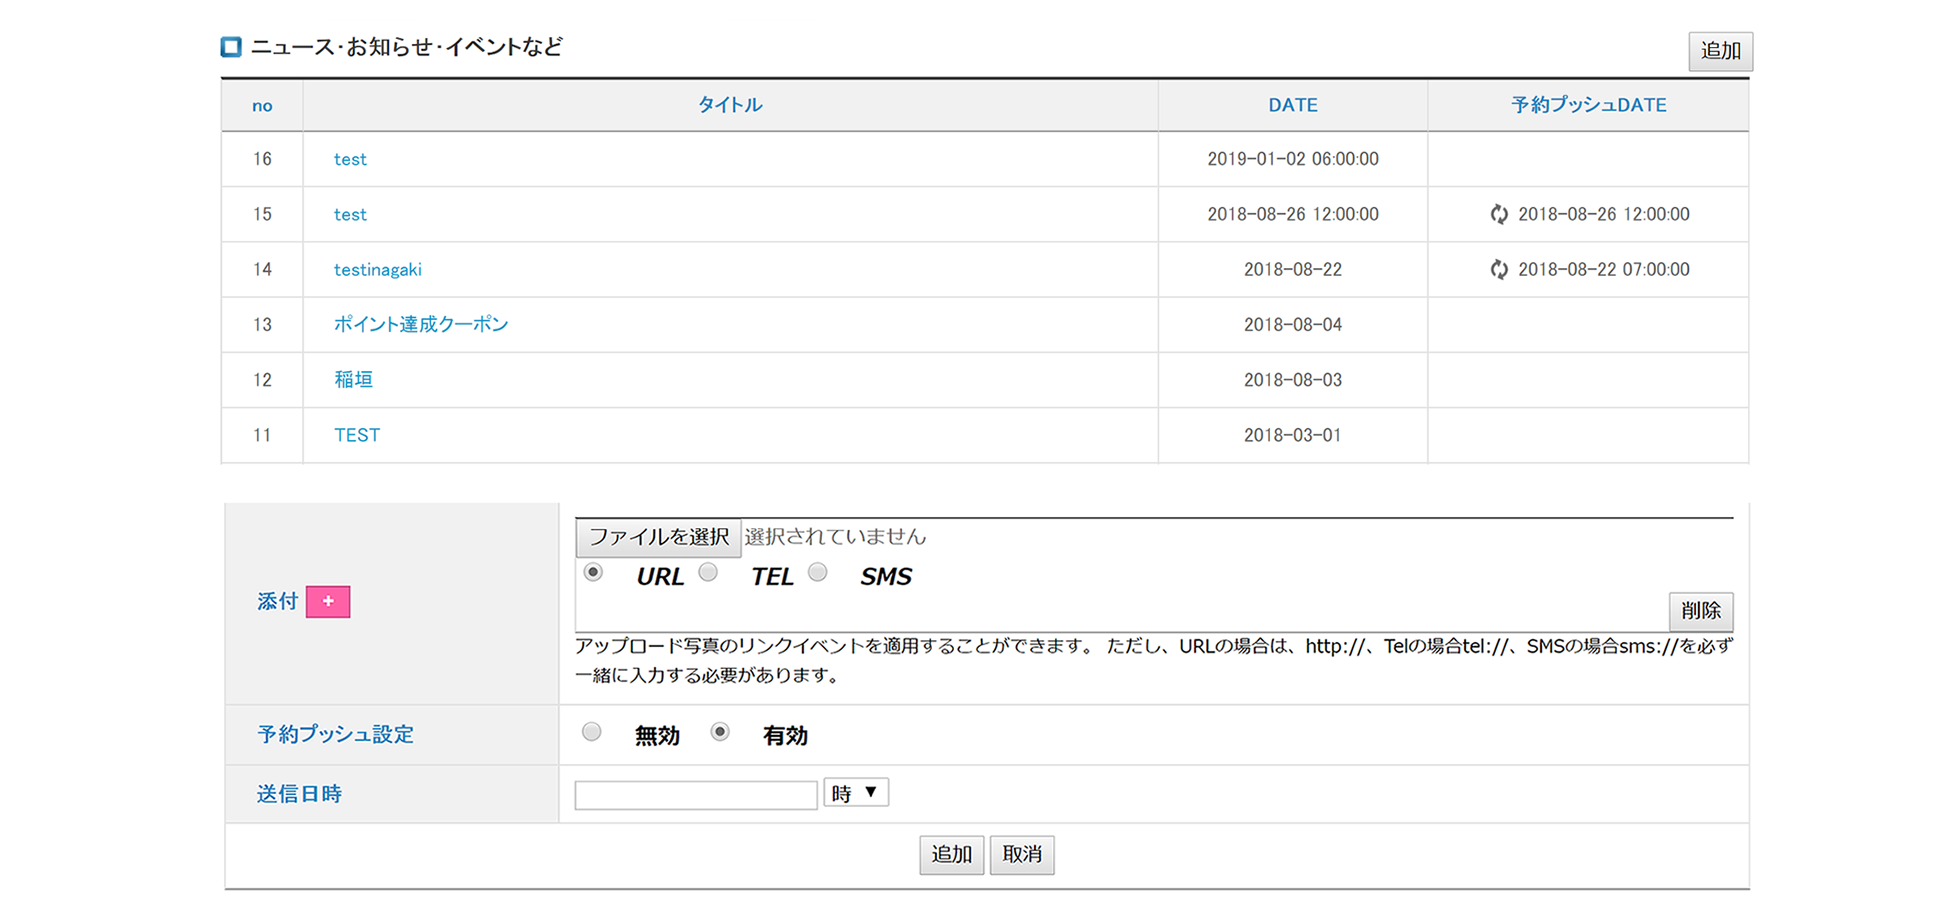Open the testinagaki news entry
The height and width of the screenshot is (900, 1940).
(377, 269)
